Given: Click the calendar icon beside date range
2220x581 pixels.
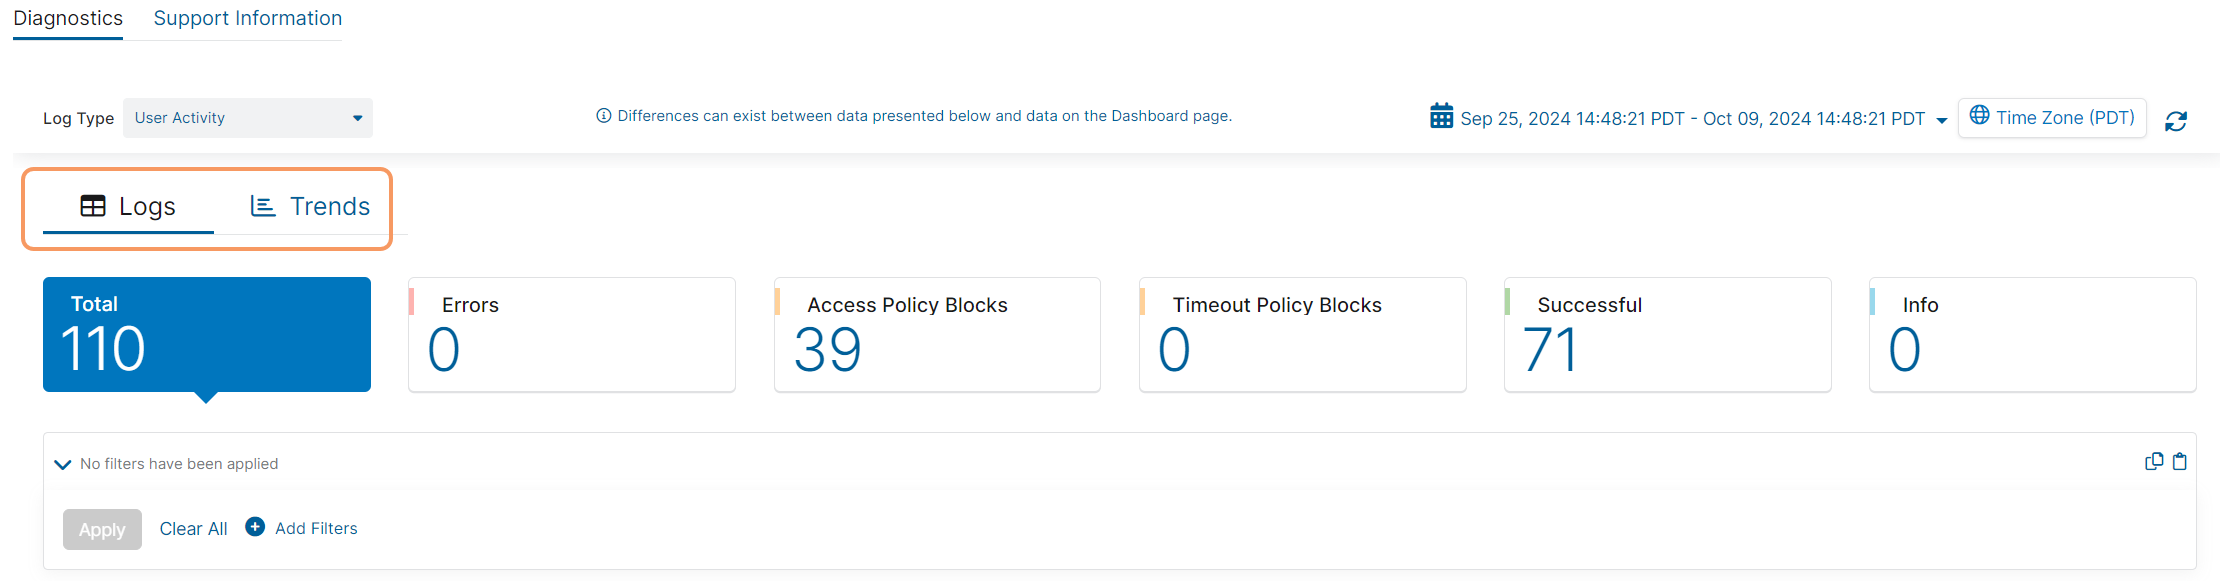Looking at the screenshot, I should (x=1441, y=117).
